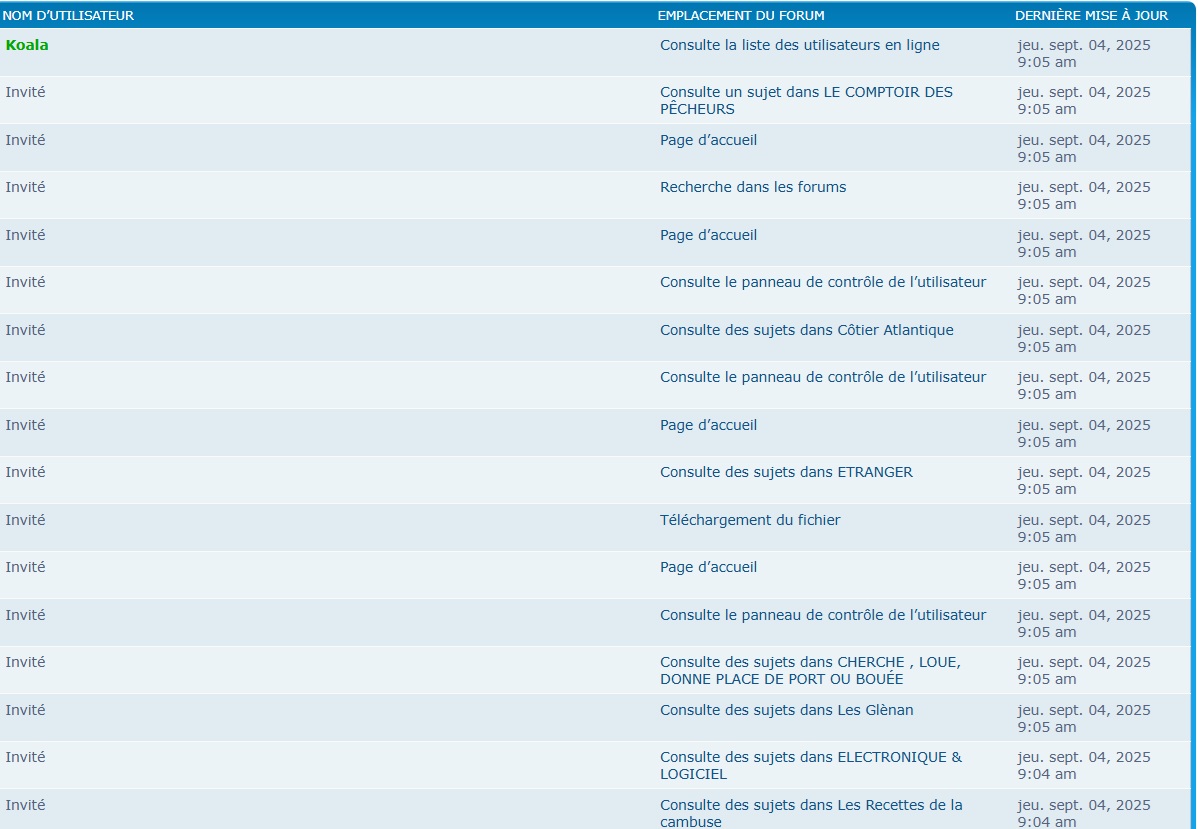The width and height of the screenshot is (1198, 829).
Task: Click 'Page d'accueil' just above 'Recherche dans les forums'
Action: pos(708,140)
